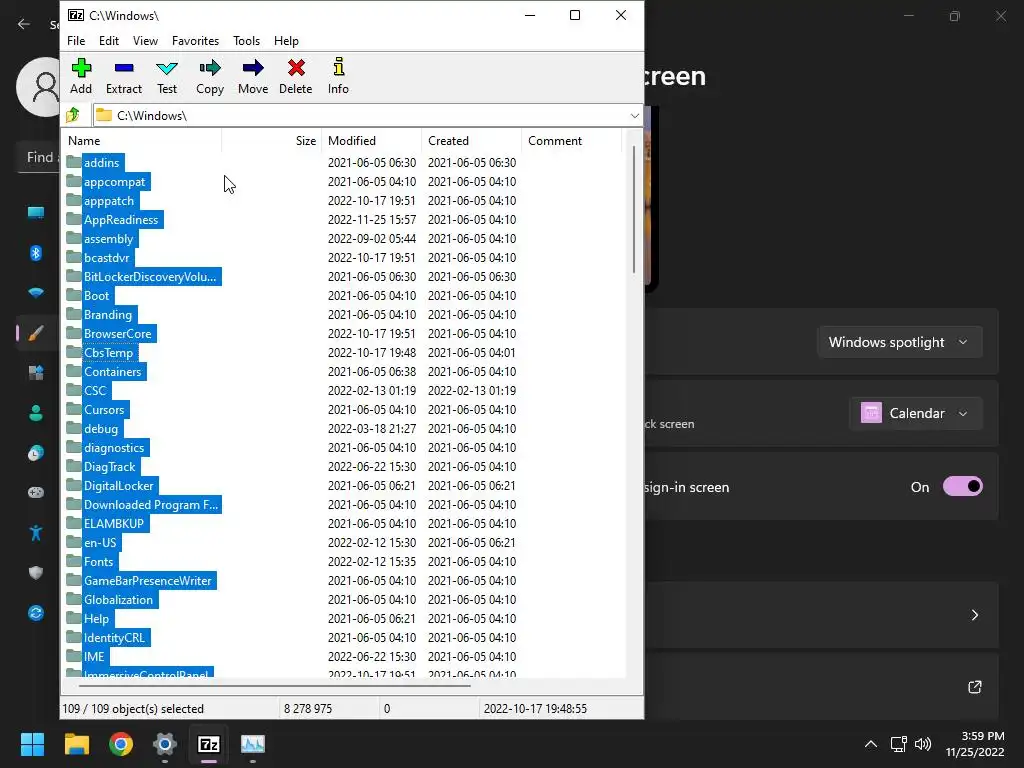Select the addins folder
The width and height of the screenshot is (1024, 768).
point(101,163)
